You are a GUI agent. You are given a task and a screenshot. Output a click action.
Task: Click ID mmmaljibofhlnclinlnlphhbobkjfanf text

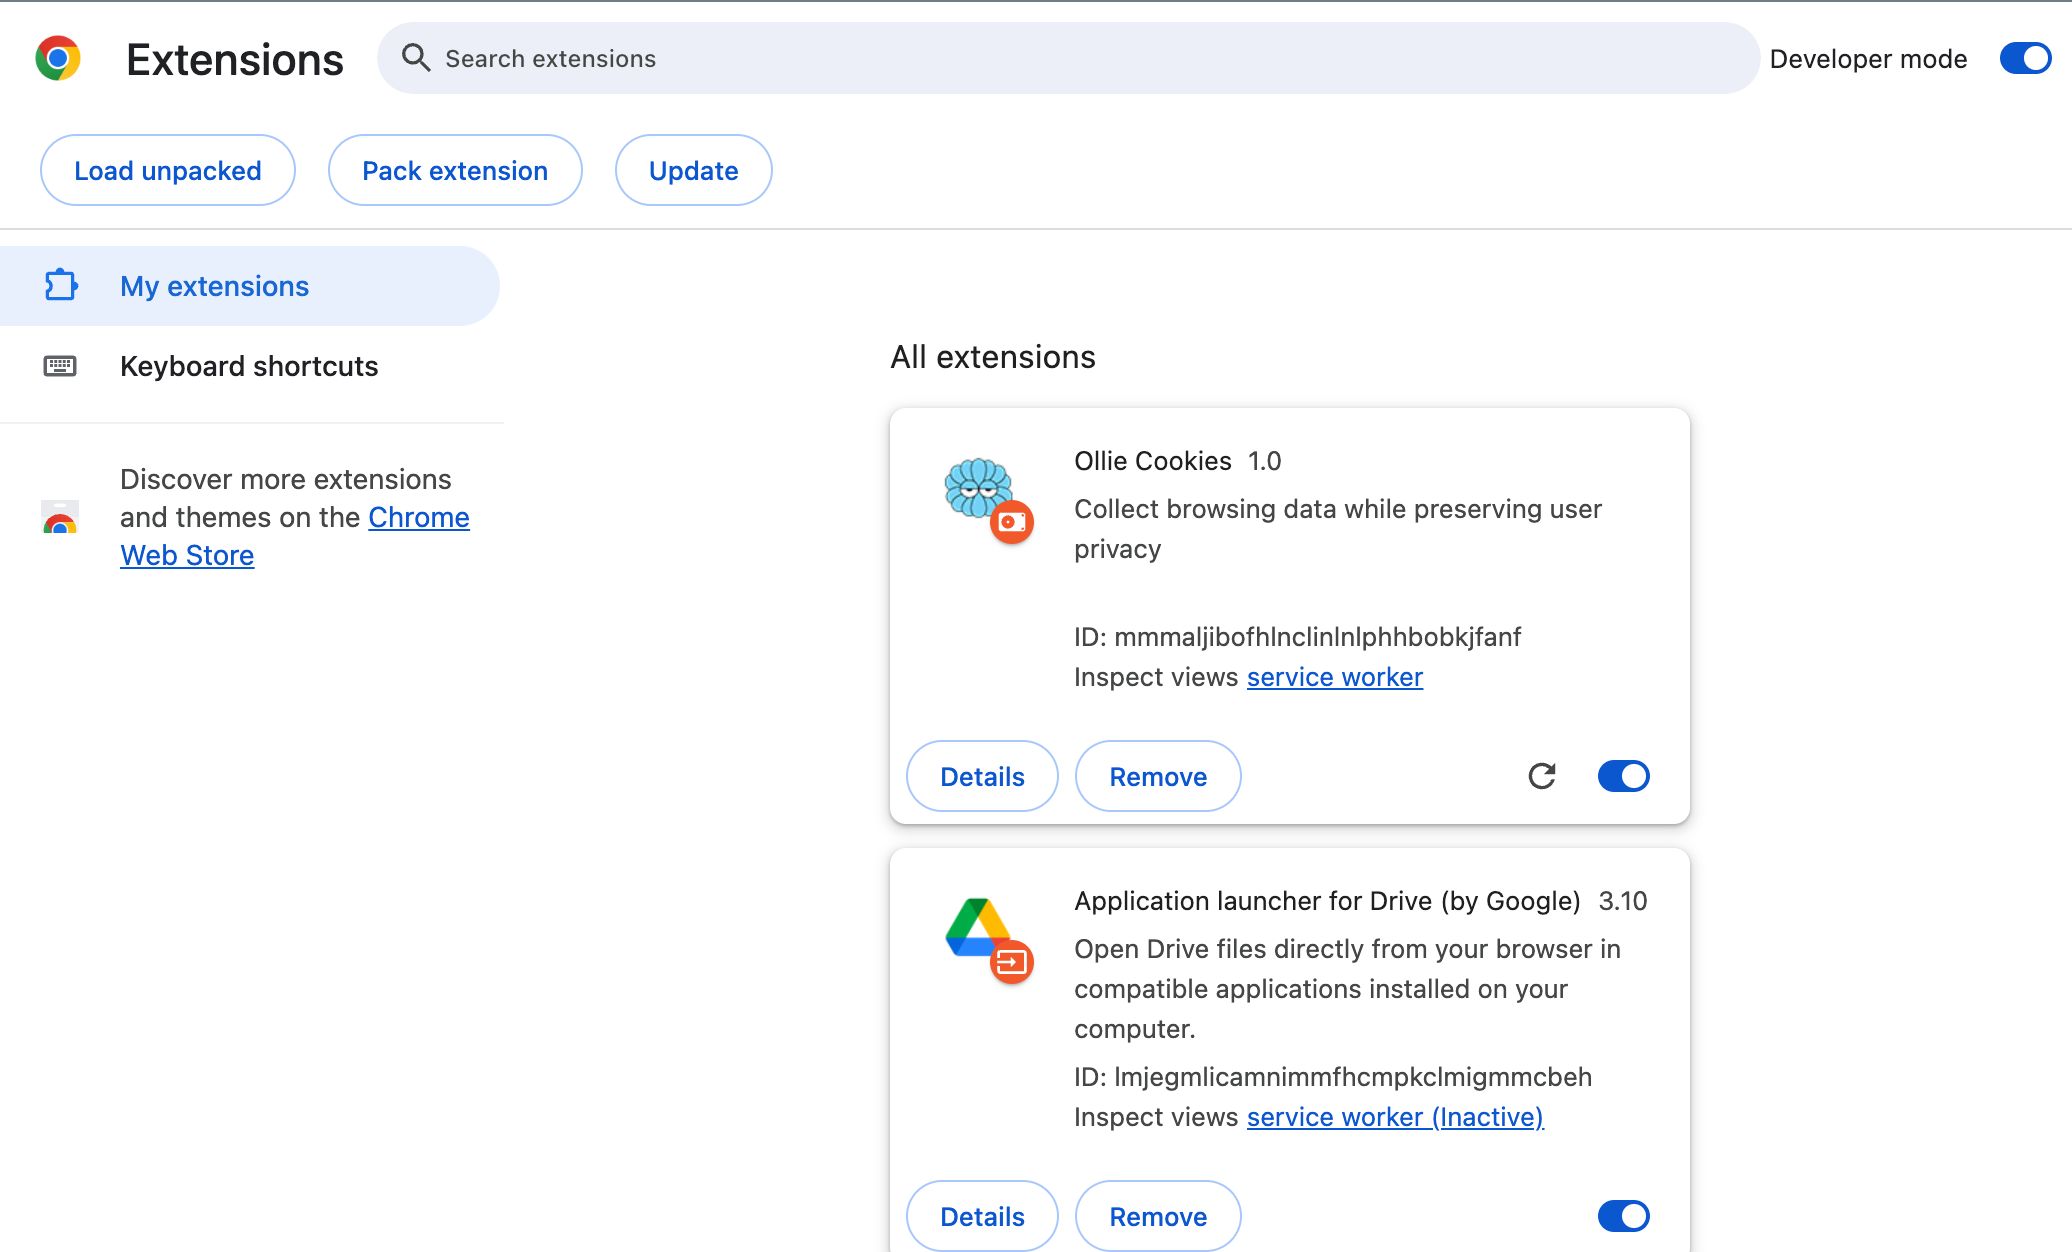1298,637
